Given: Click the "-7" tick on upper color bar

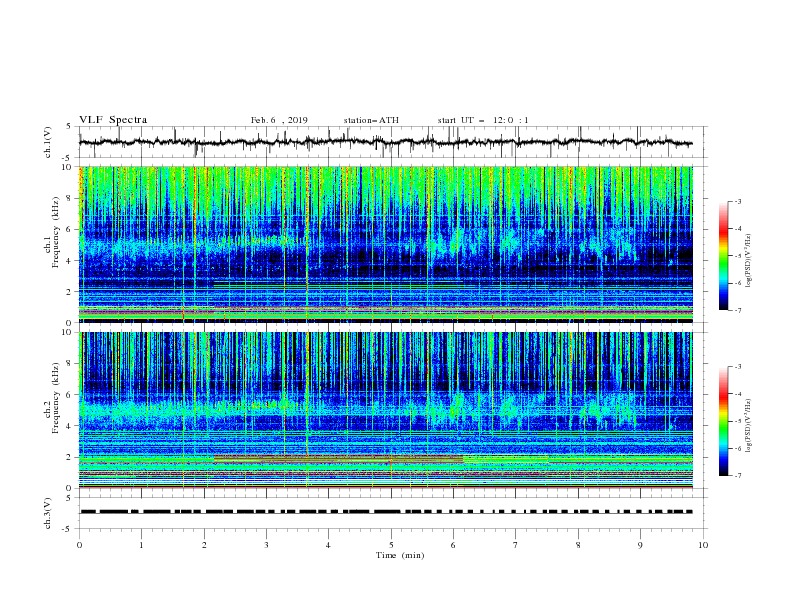Looking at the screenshot, I should pyautogui.click(x=738, y=311).
